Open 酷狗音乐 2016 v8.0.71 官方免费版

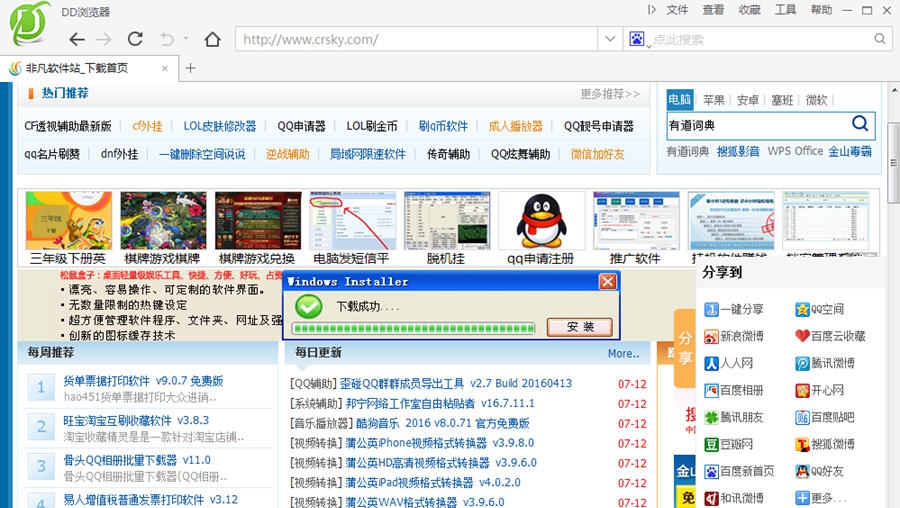[443, 424]
